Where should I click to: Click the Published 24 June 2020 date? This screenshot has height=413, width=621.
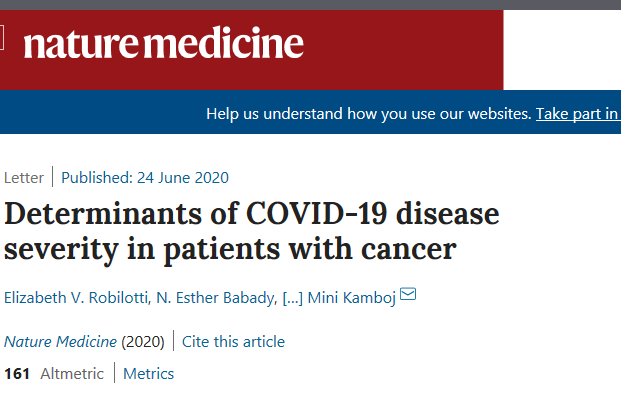(x=145, y=178)
